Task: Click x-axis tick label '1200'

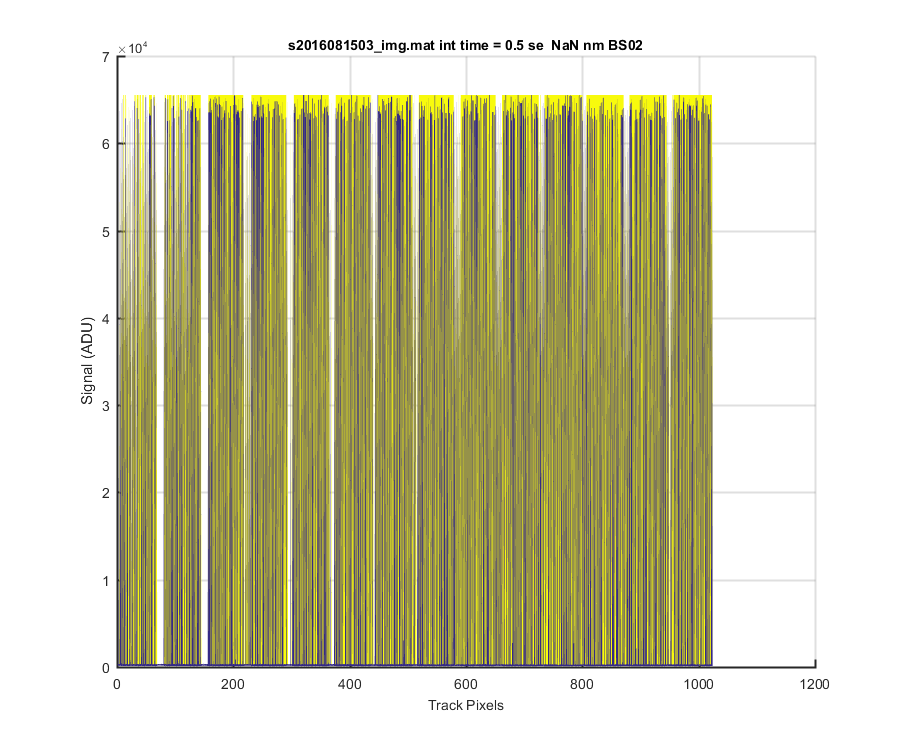Action: coord(814,684)
